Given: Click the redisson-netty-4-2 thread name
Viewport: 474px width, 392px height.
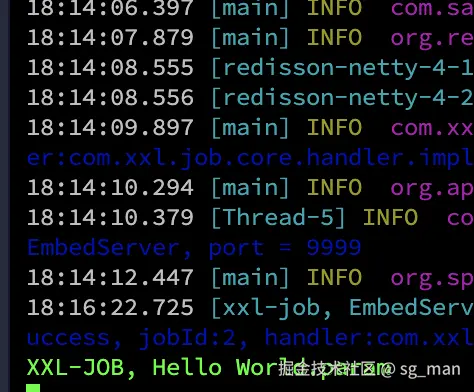Looking at the screenshot, I should pyautogui.click(x=348, y=98).
